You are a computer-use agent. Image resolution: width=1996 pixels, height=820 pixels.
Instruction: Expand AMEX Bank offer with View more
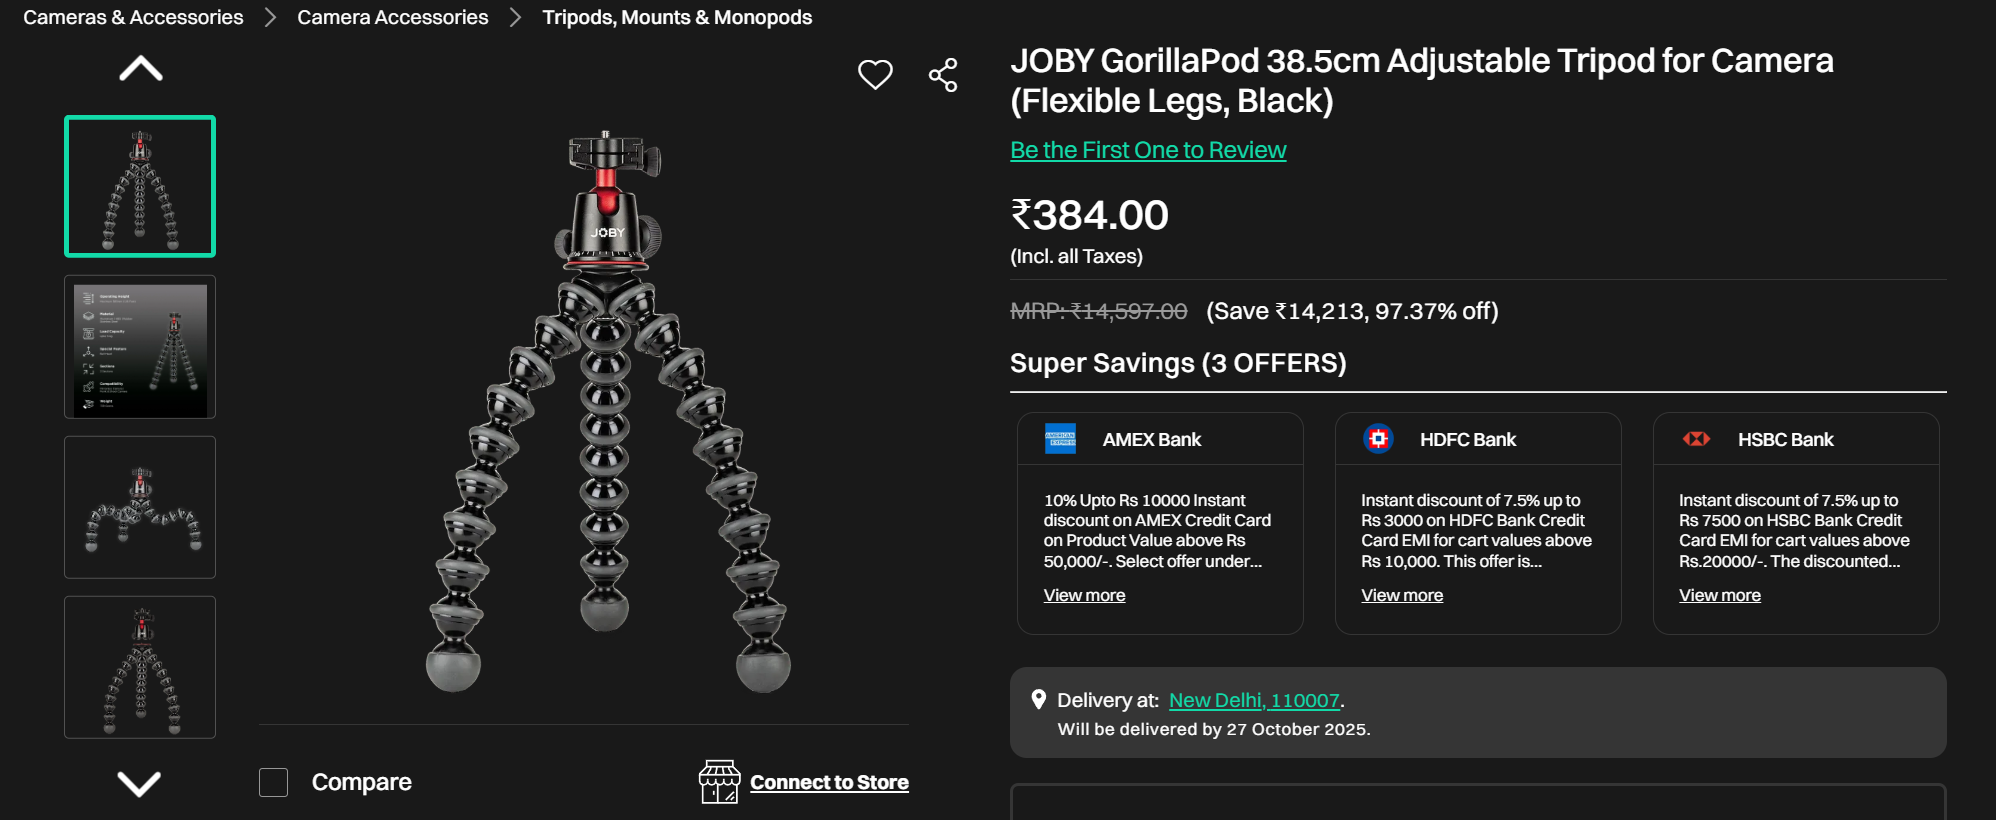coord(1084,595)
